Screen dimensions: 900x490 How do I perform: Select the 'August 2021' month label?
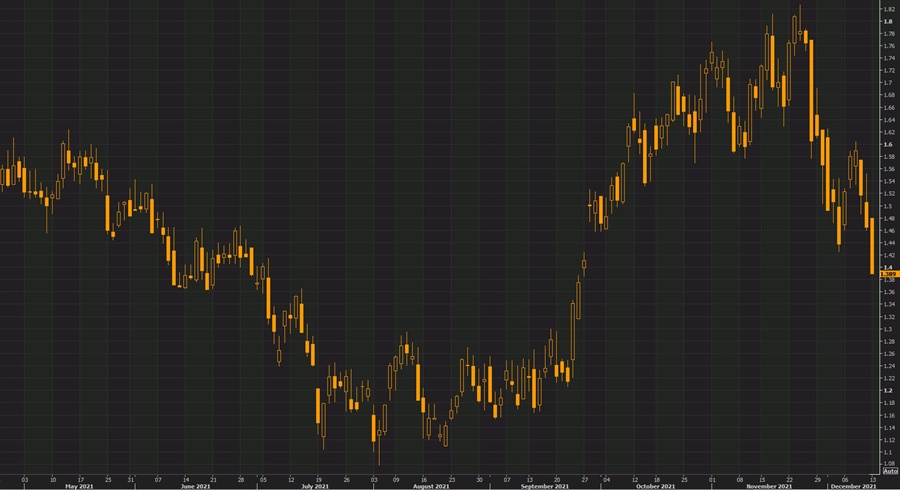(x=431, y=487)
